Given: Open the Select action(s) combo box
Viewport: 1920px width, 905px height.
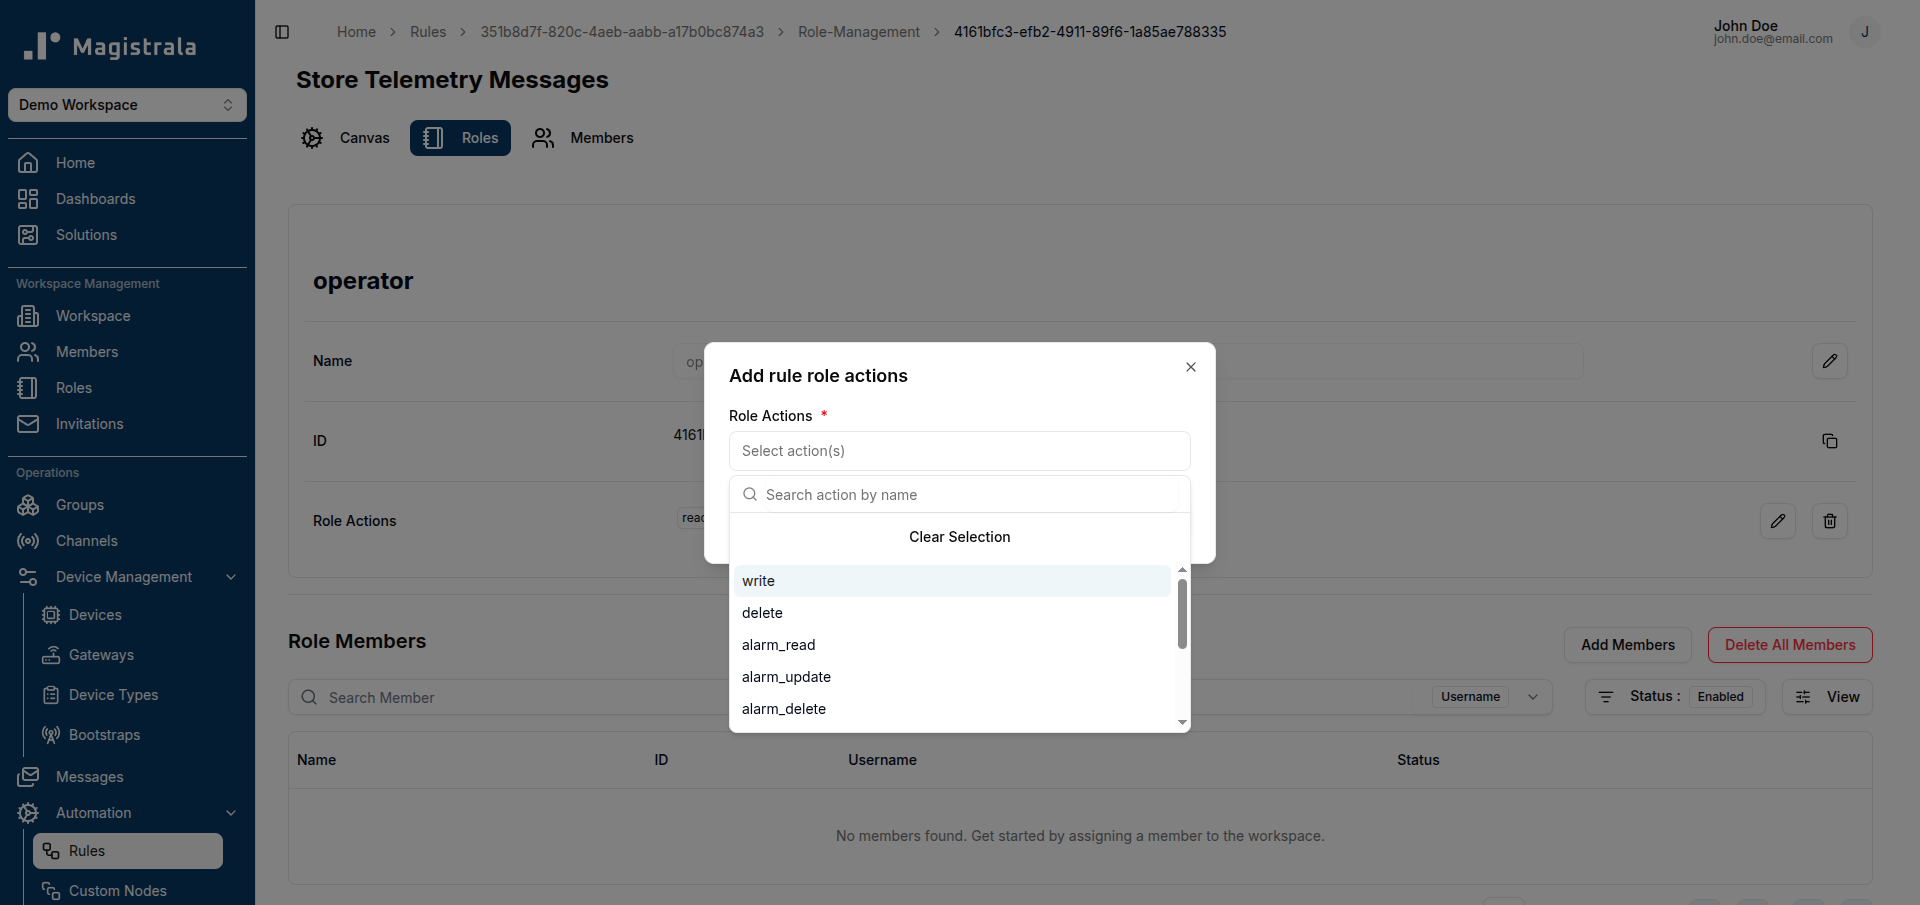Looking at the screenshot, I should click(x=959, y=451).
